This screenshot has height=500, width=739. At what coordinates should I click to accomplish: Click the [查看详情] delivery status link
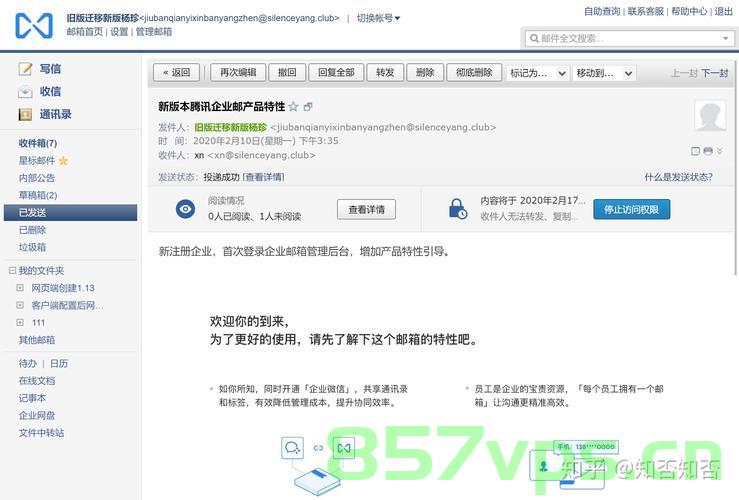(x=263, y=177)
